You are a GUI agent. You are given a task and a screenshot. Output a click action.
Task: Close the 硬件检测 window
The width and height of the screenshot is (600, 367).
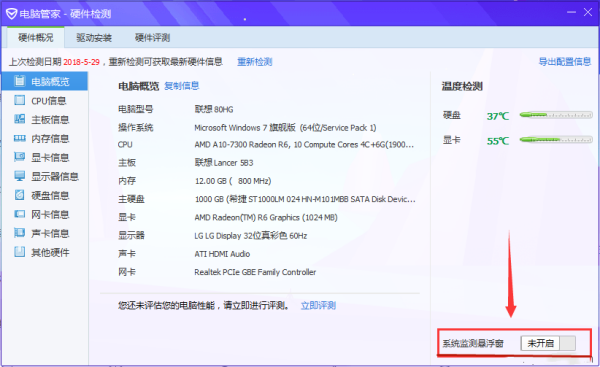(588, 12)
